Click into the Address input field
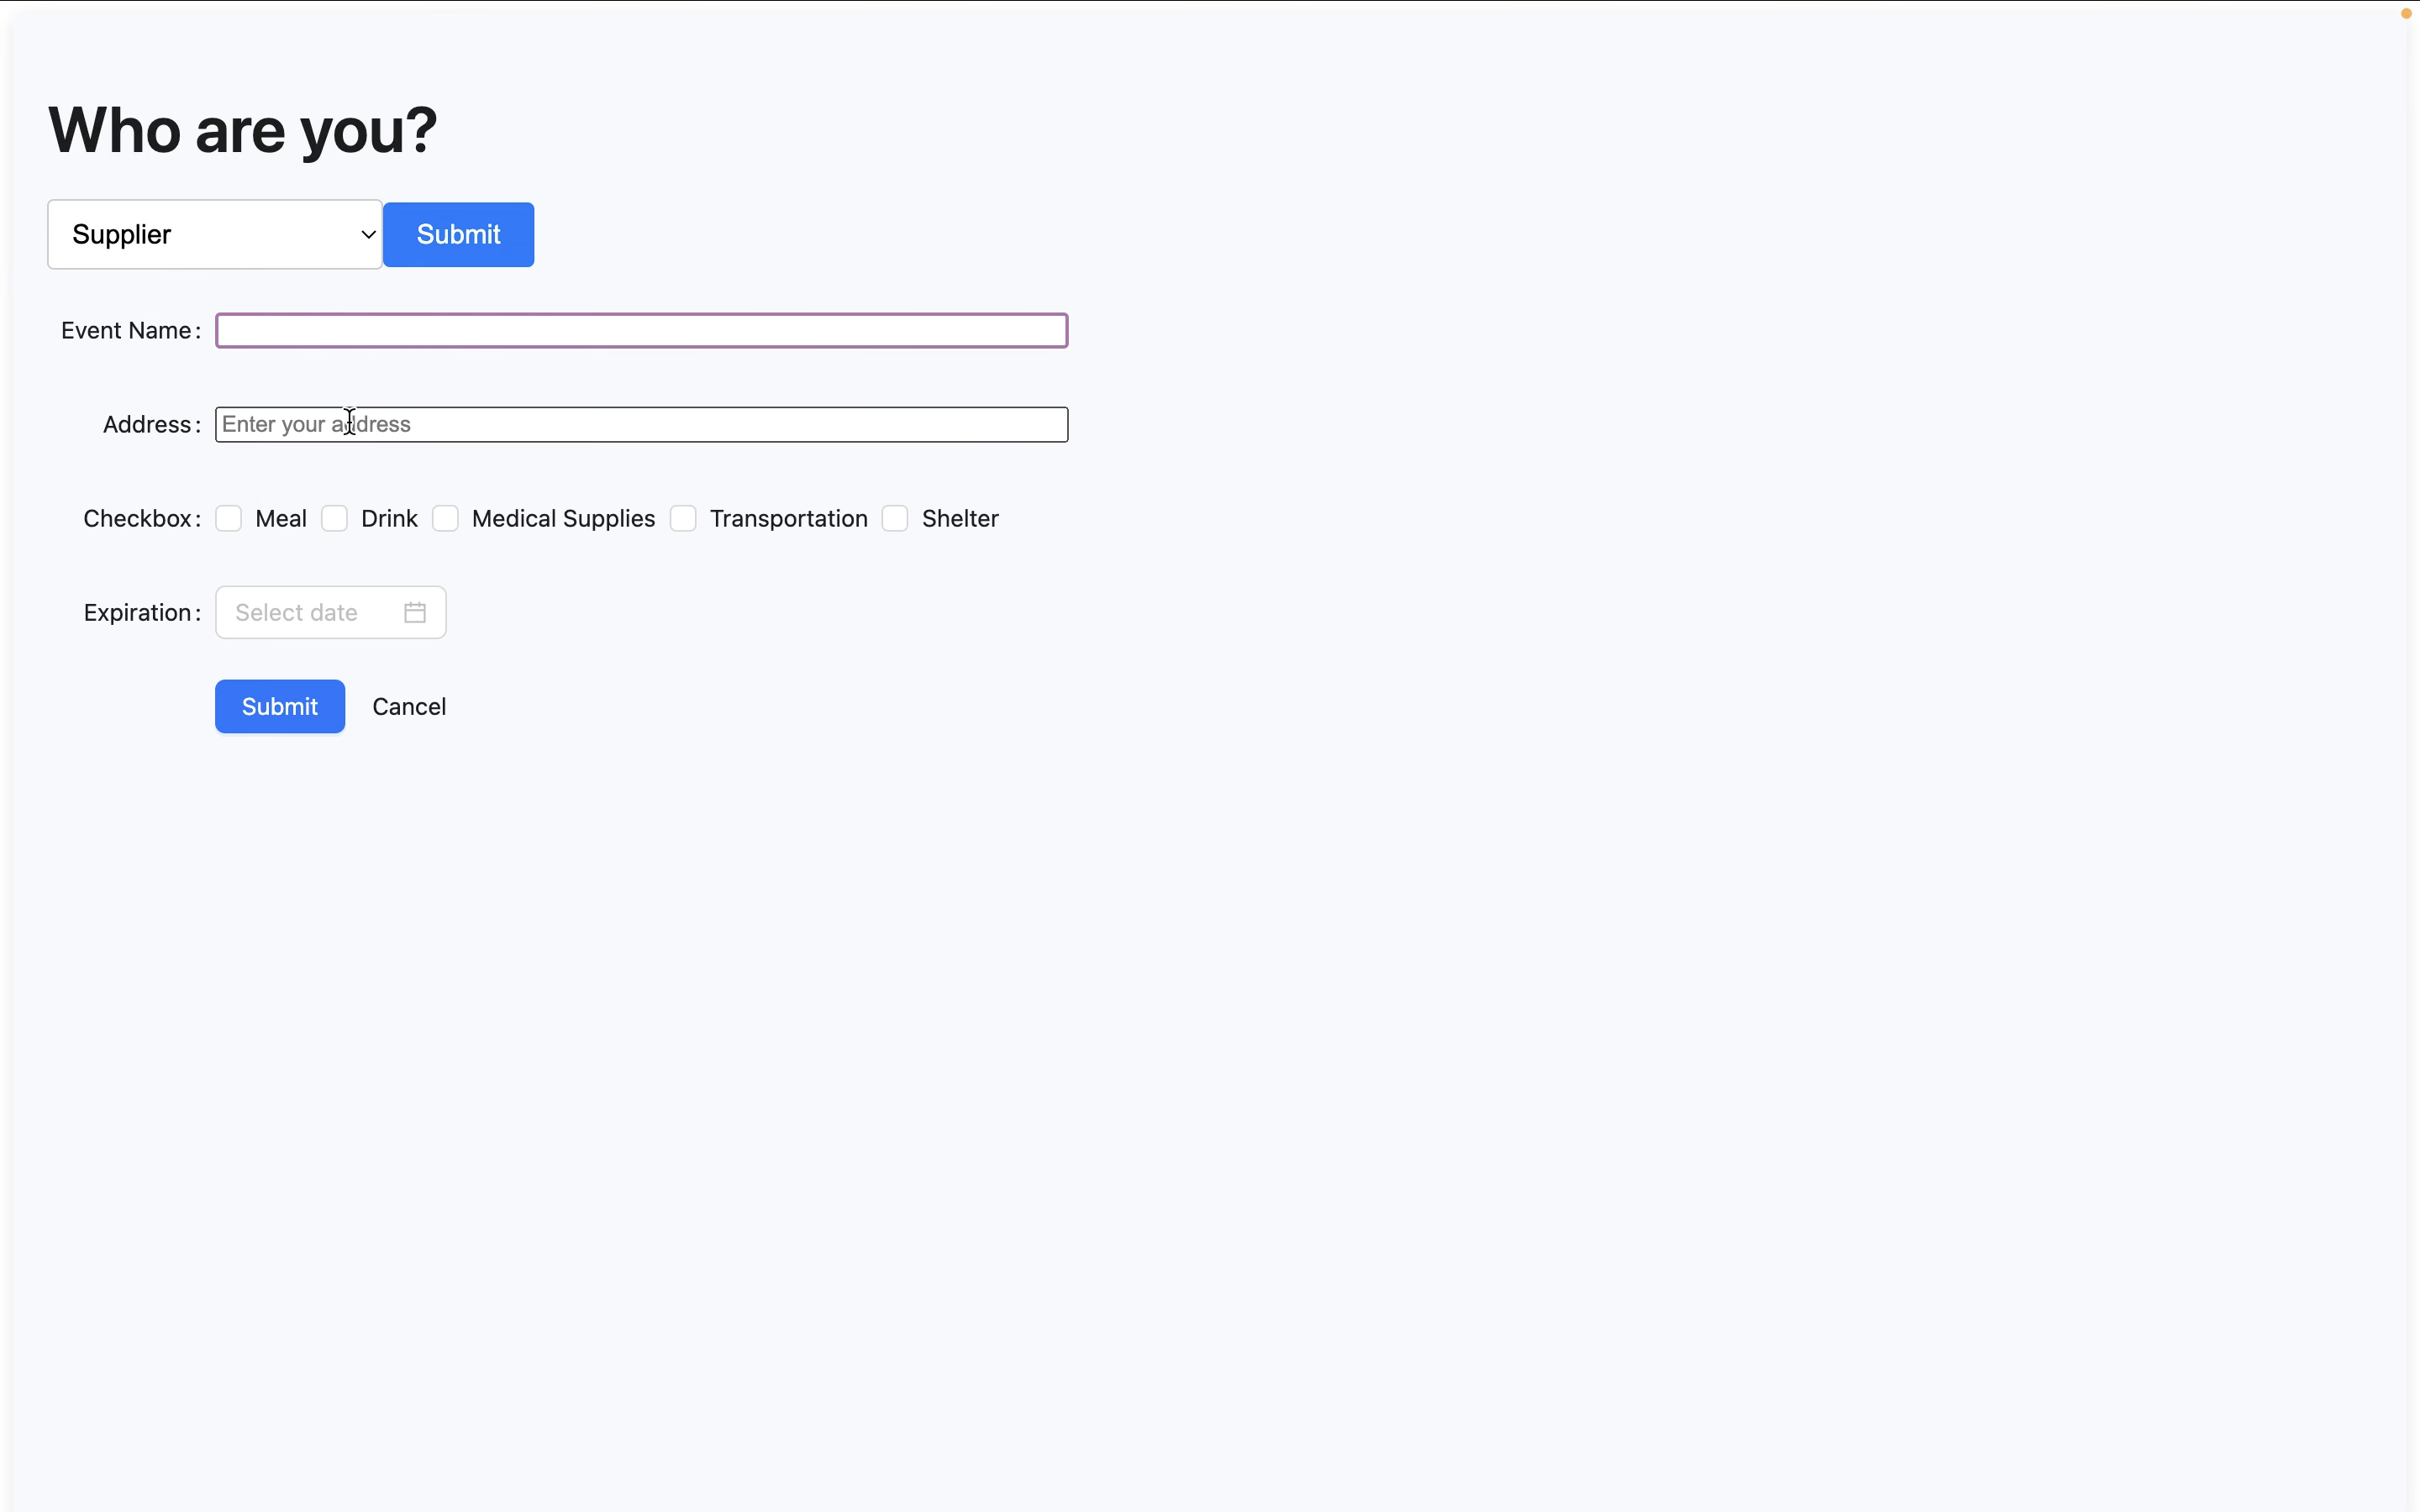Screen dimensions: 2420x1512 (641, 425)
